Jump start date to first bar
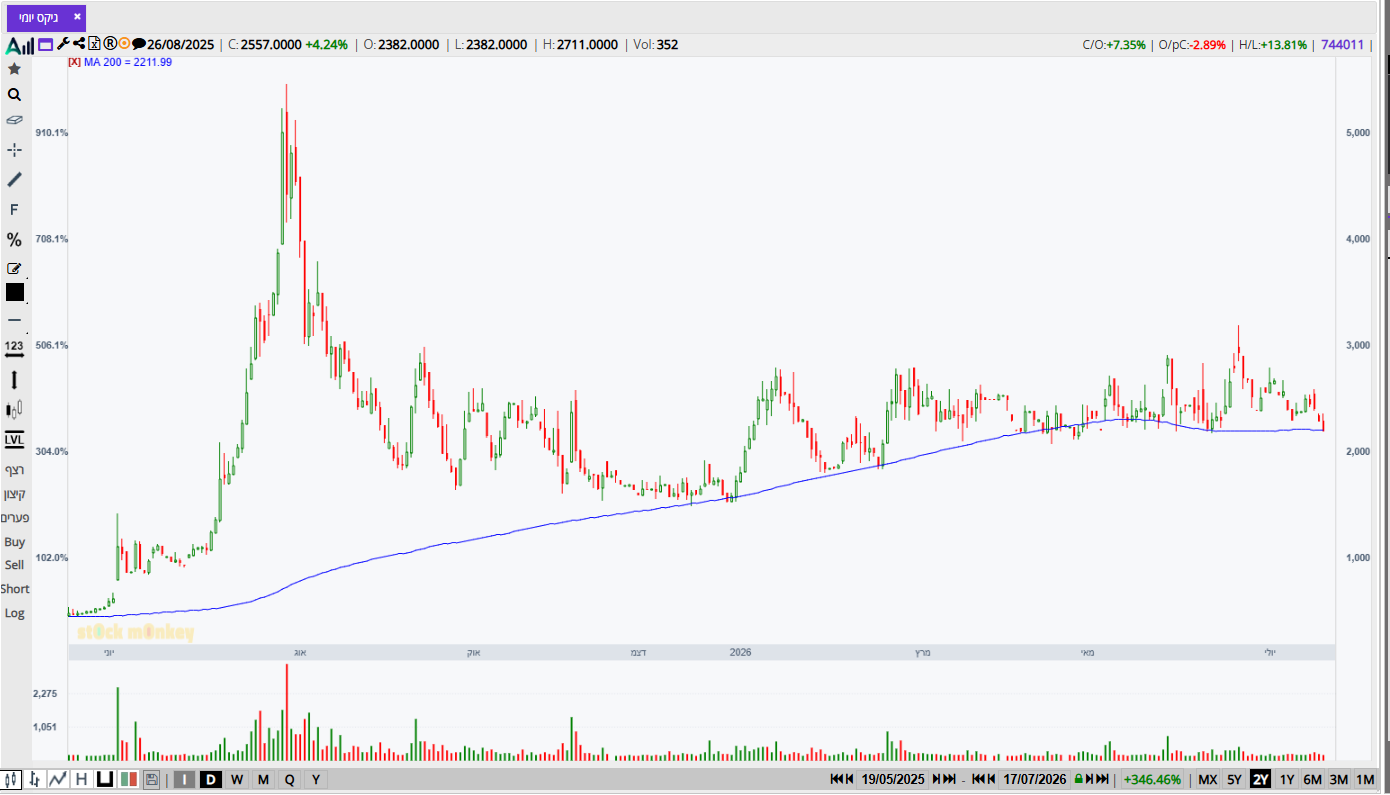1390x795 pixels. pyautogui.click(x=837, y=779)
